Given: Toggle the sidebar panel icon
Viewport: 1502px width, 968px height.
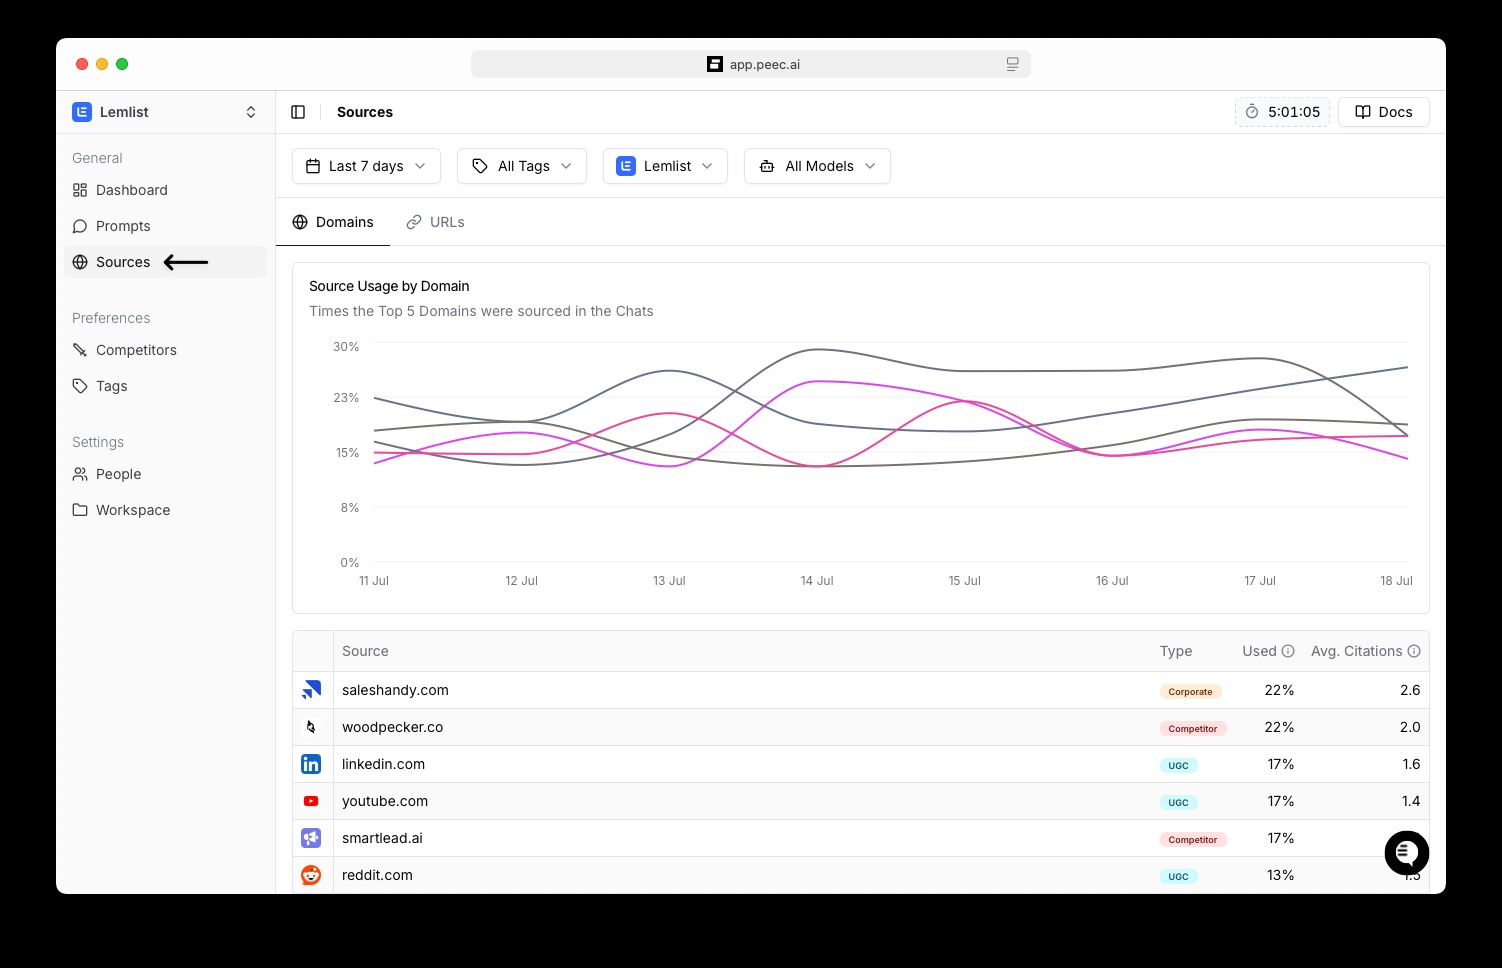Looking at the screenshot, I should click(x=298, y=112).
